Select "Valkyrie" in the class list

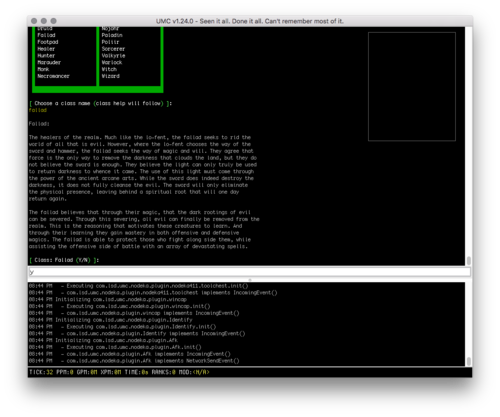[x=113, y=56]
